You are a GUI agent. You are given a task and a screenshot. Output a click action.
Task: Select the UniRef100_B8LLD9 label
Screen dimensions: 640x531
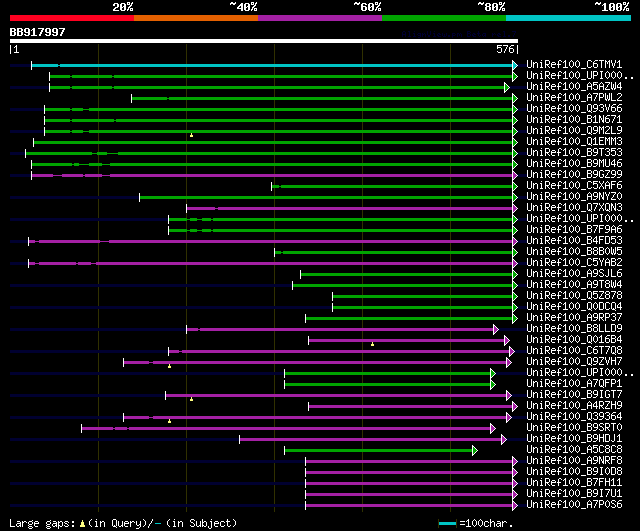574,329
